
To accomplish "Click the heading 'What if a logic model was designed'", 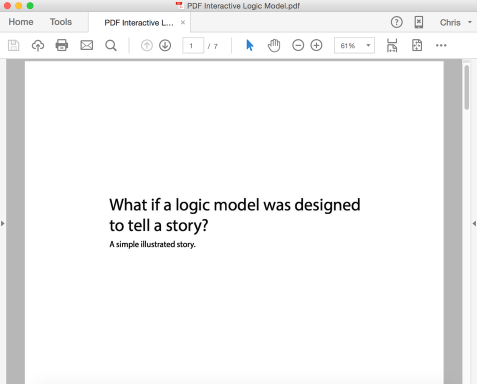I will [235, 205].
